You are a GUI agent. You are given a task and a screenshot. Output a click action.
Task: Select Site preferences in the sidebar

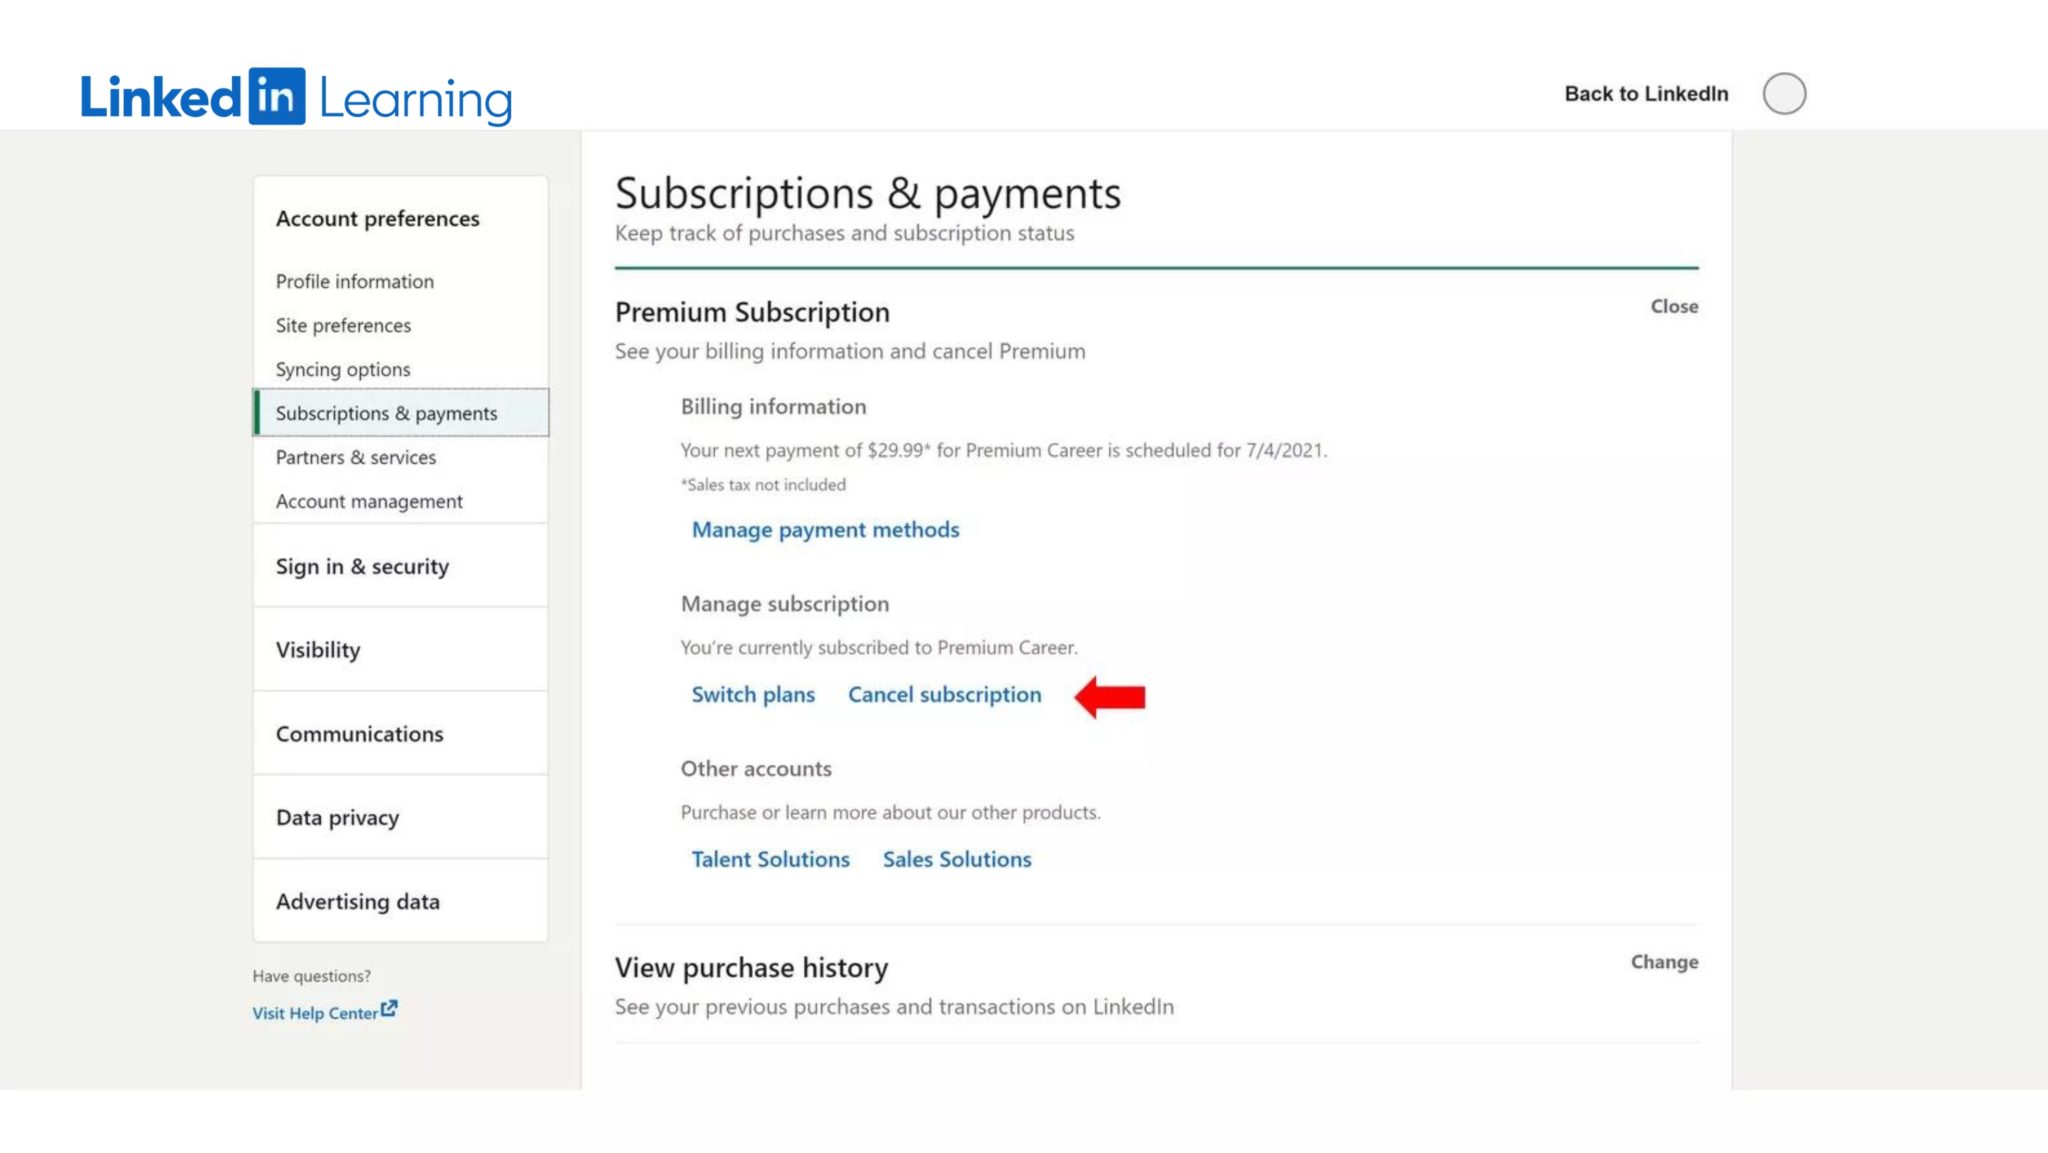[x=343, y=325]
